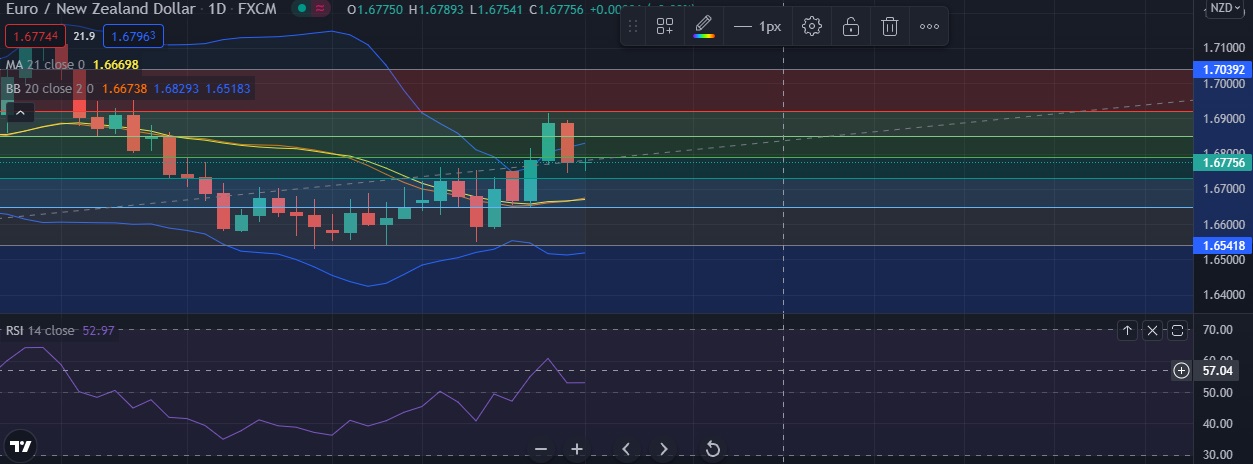
Task: Click the TradingView logo
Action: coord(21,446)
